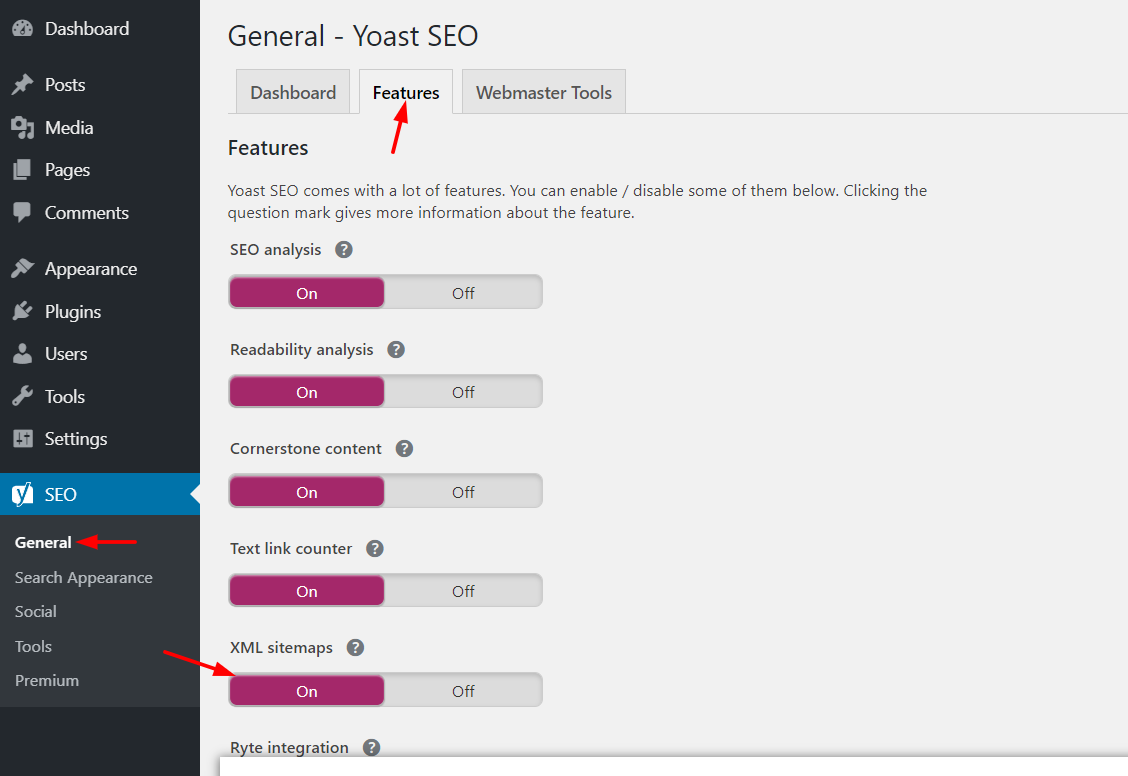Click the Tools wrench icon
Image resolution: width=1128 pixels, height=776 pixels.
(x=22, y=396)
